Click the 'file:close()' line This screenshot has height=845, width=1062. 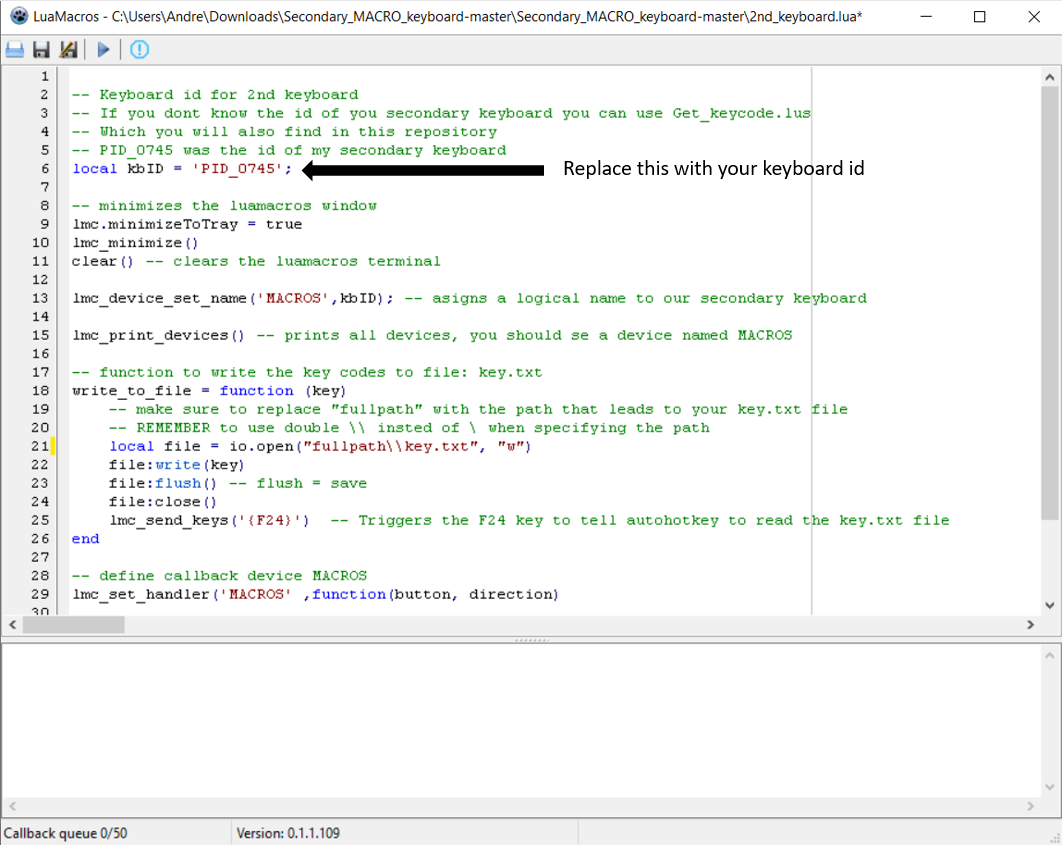tap(163, 502)
